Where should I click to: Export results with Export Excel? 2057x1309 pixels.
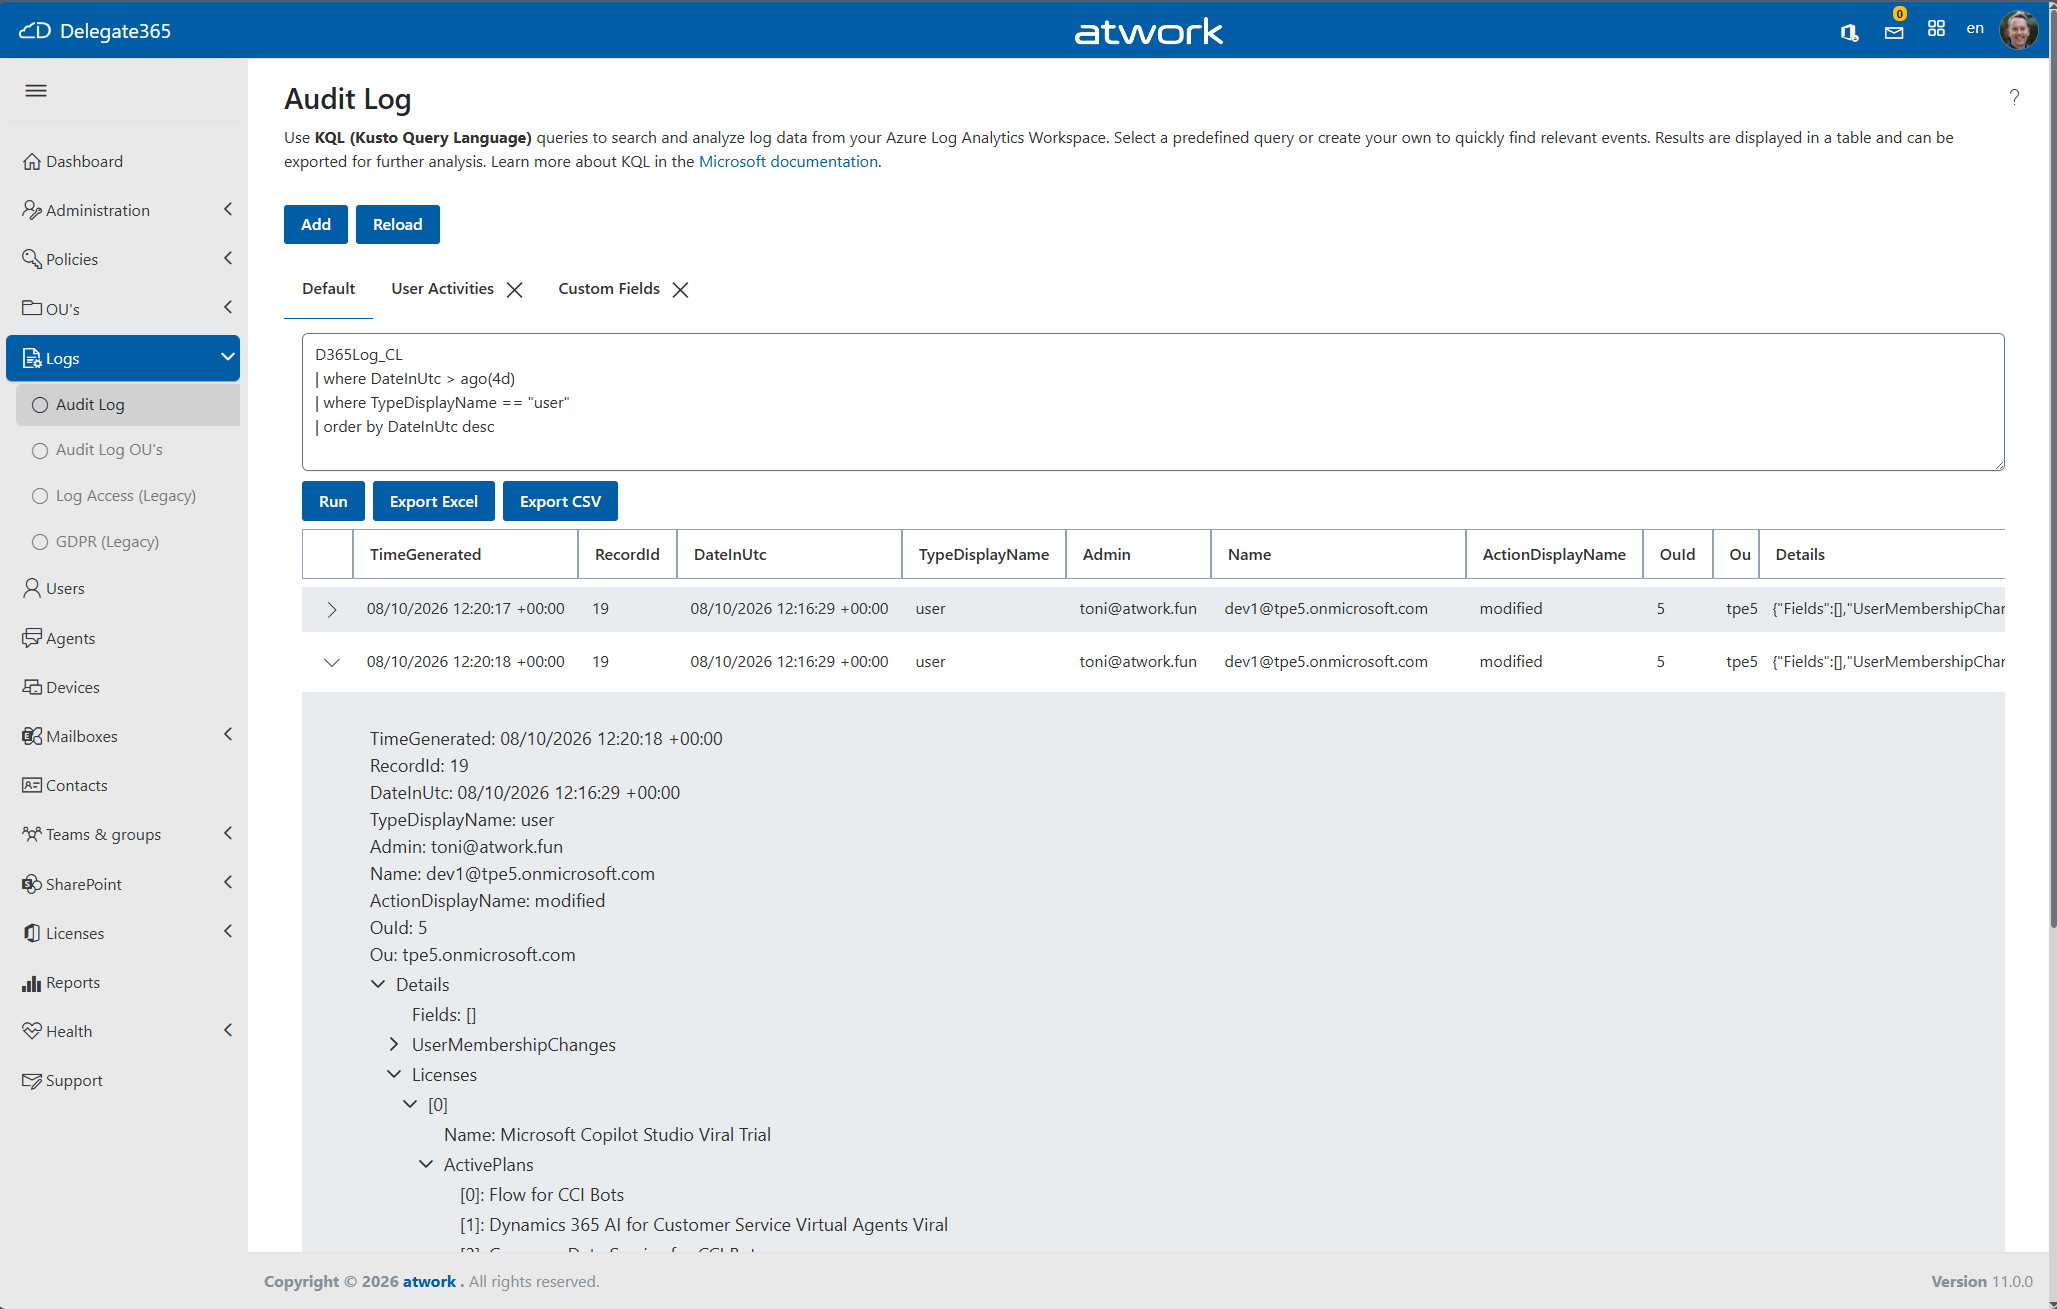[434, 502]
